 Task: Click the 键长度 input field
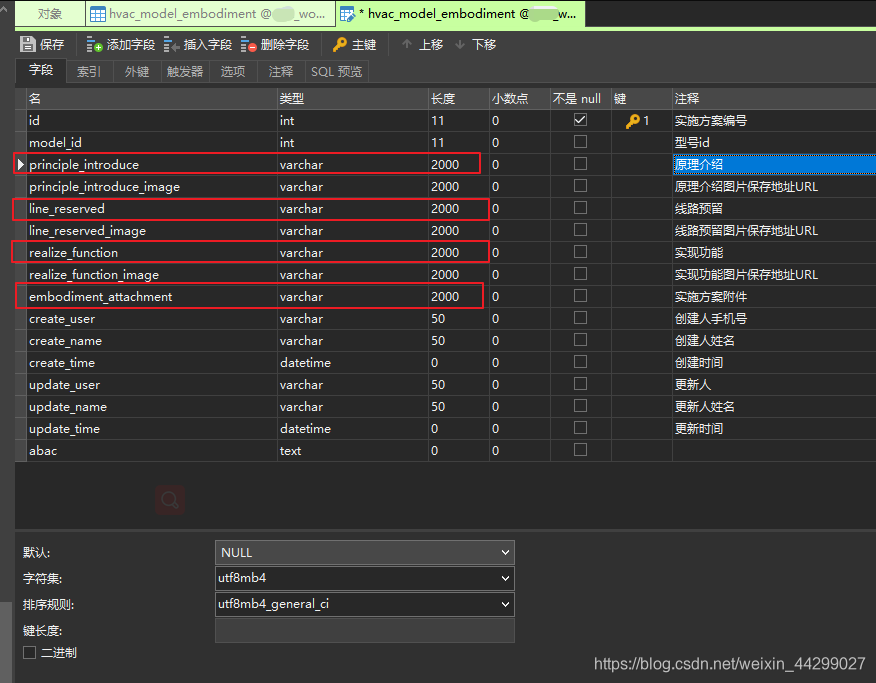[363, 630]
